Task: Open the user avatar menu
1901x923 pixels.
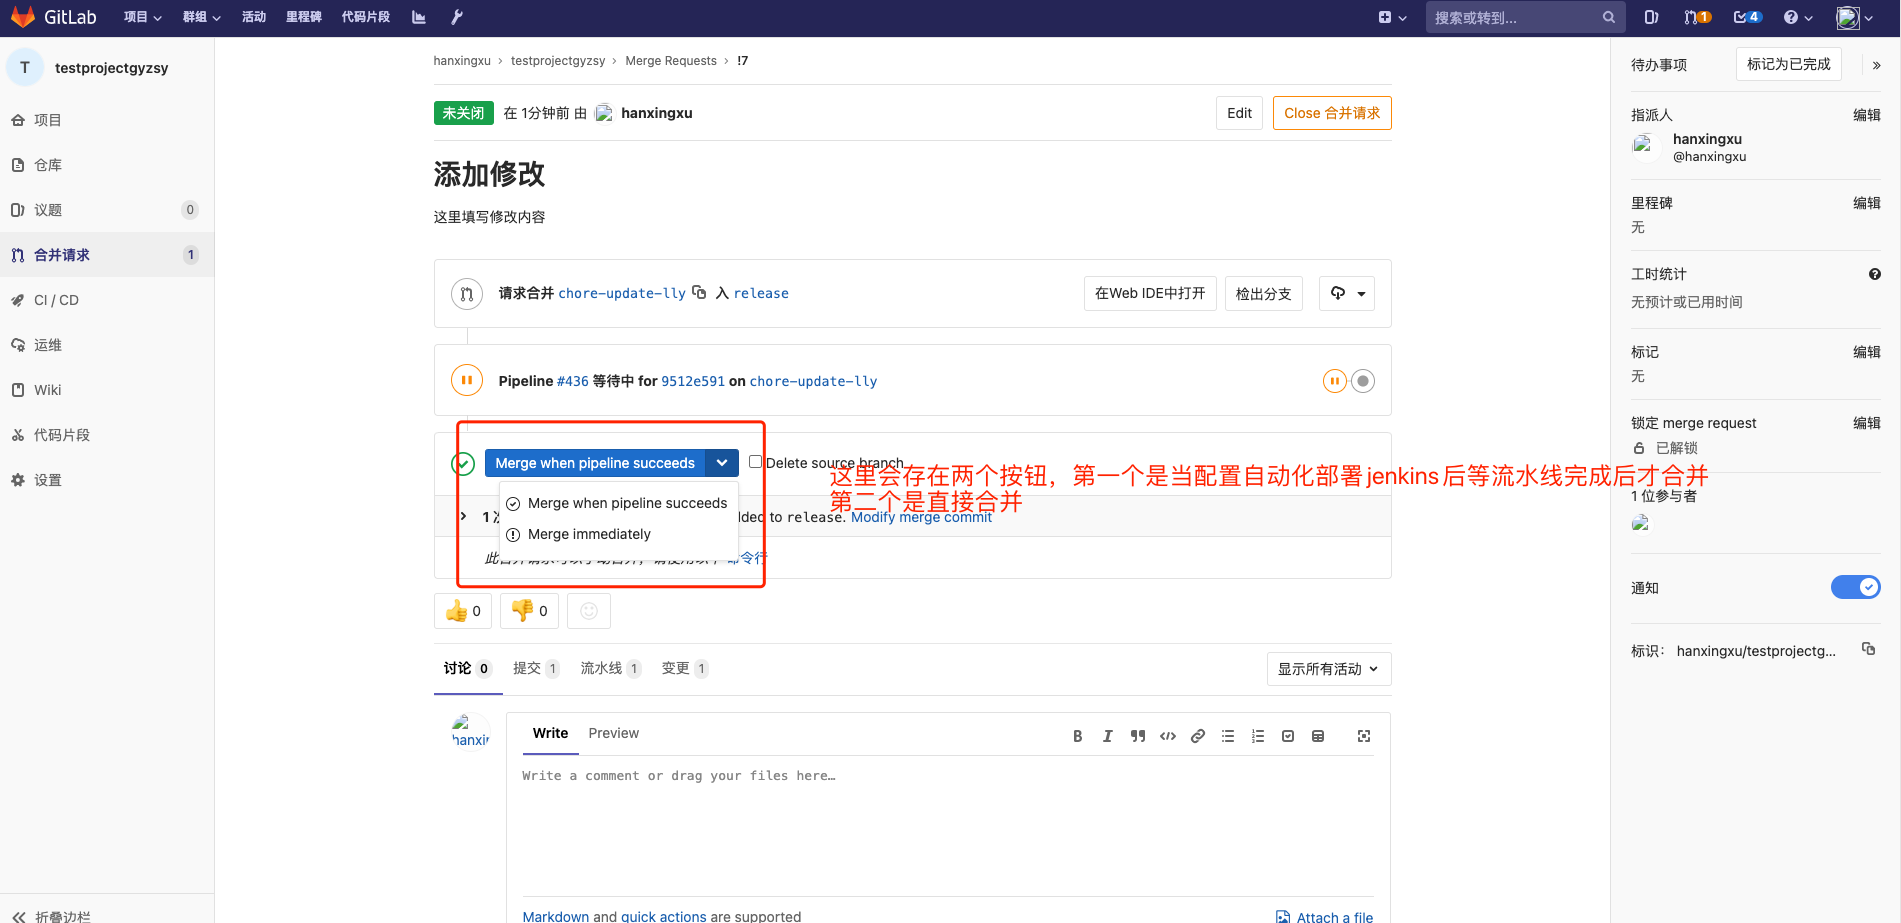Action: (x=1855, y=17)
